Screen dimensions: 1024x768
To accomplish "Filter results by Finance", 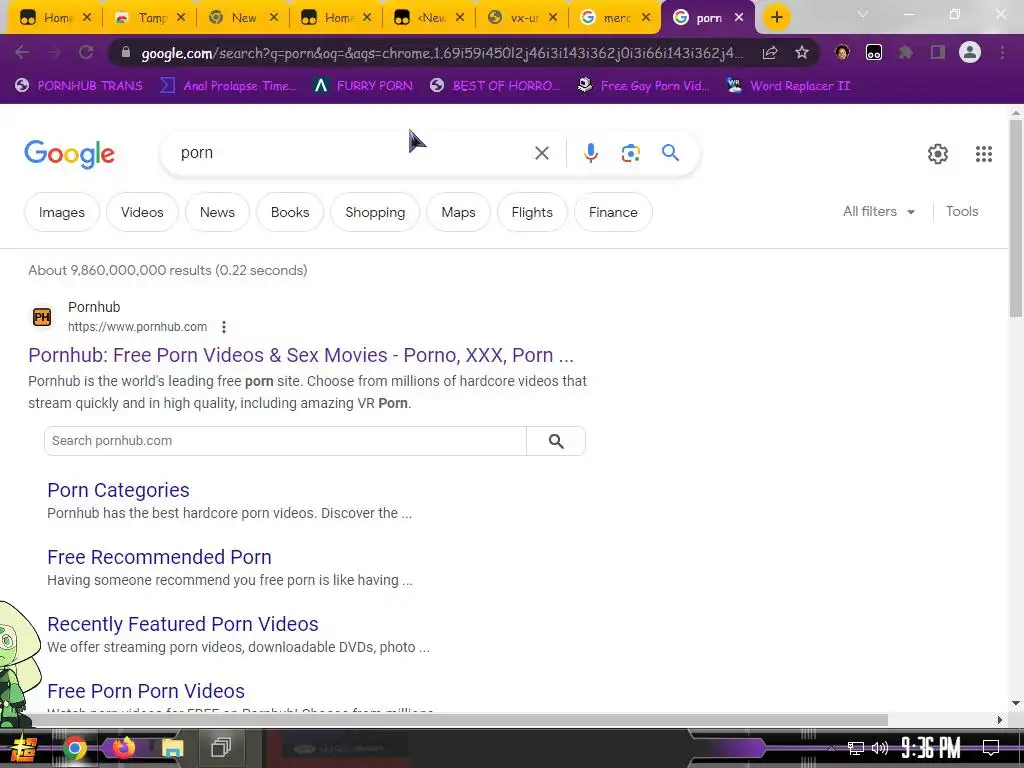I will 613,212.
